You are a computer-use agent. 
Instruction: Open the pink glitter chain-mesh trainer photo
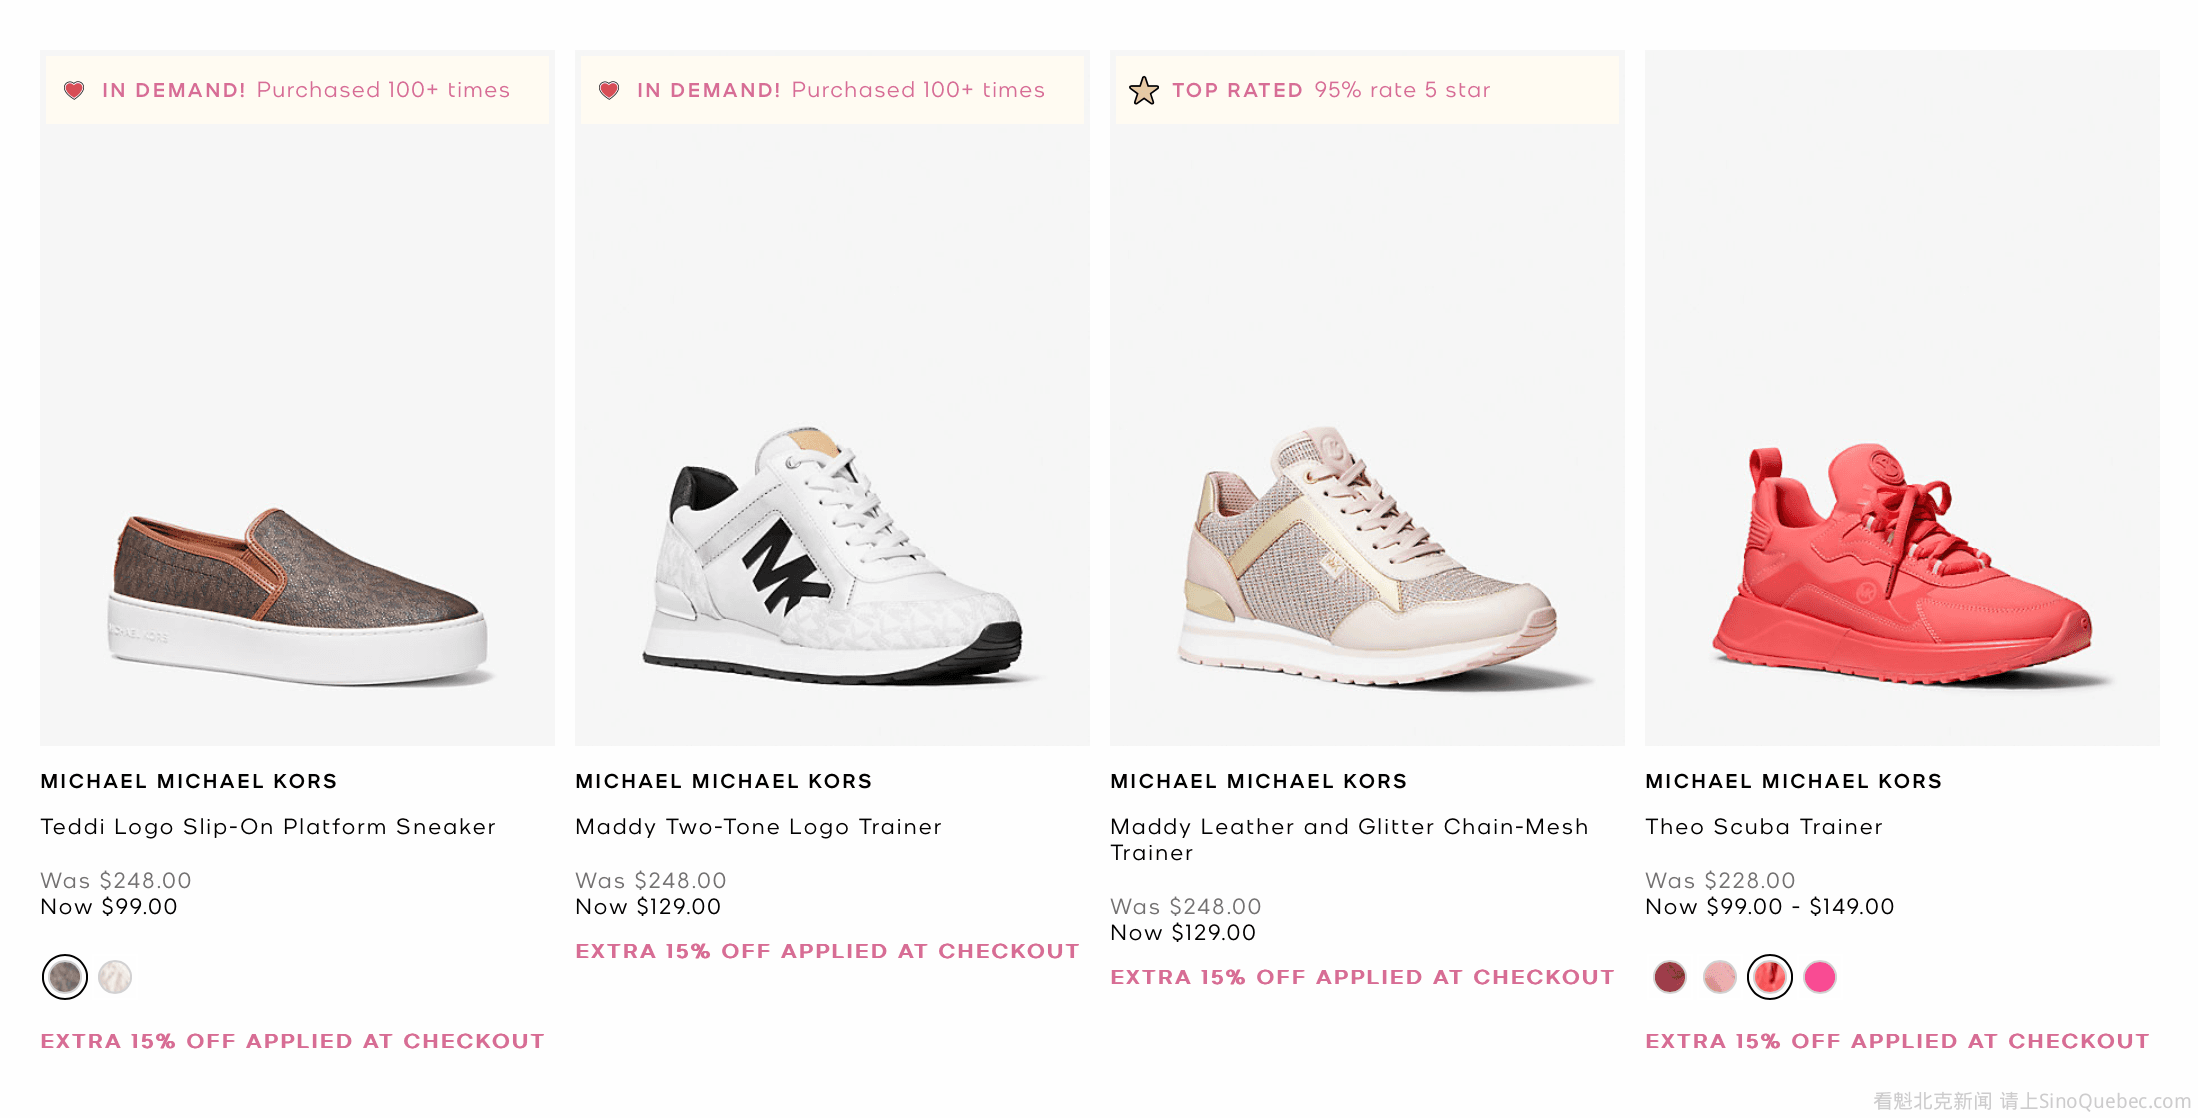point(1367,560)
